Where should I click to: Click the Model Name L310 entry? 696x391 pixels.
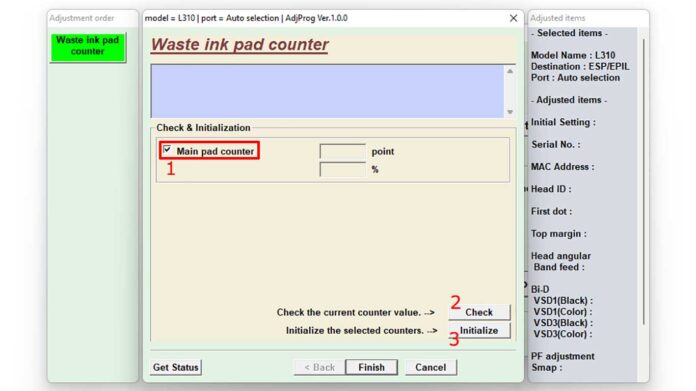pyautogui.click(x=573, y=55)
